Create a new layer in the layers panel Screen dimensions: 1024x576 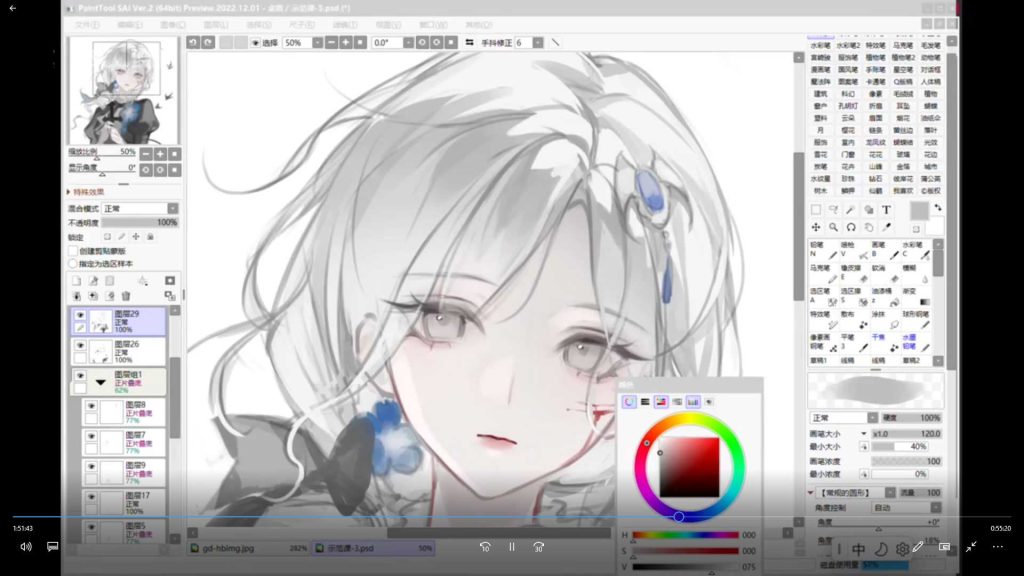point(76,281)
